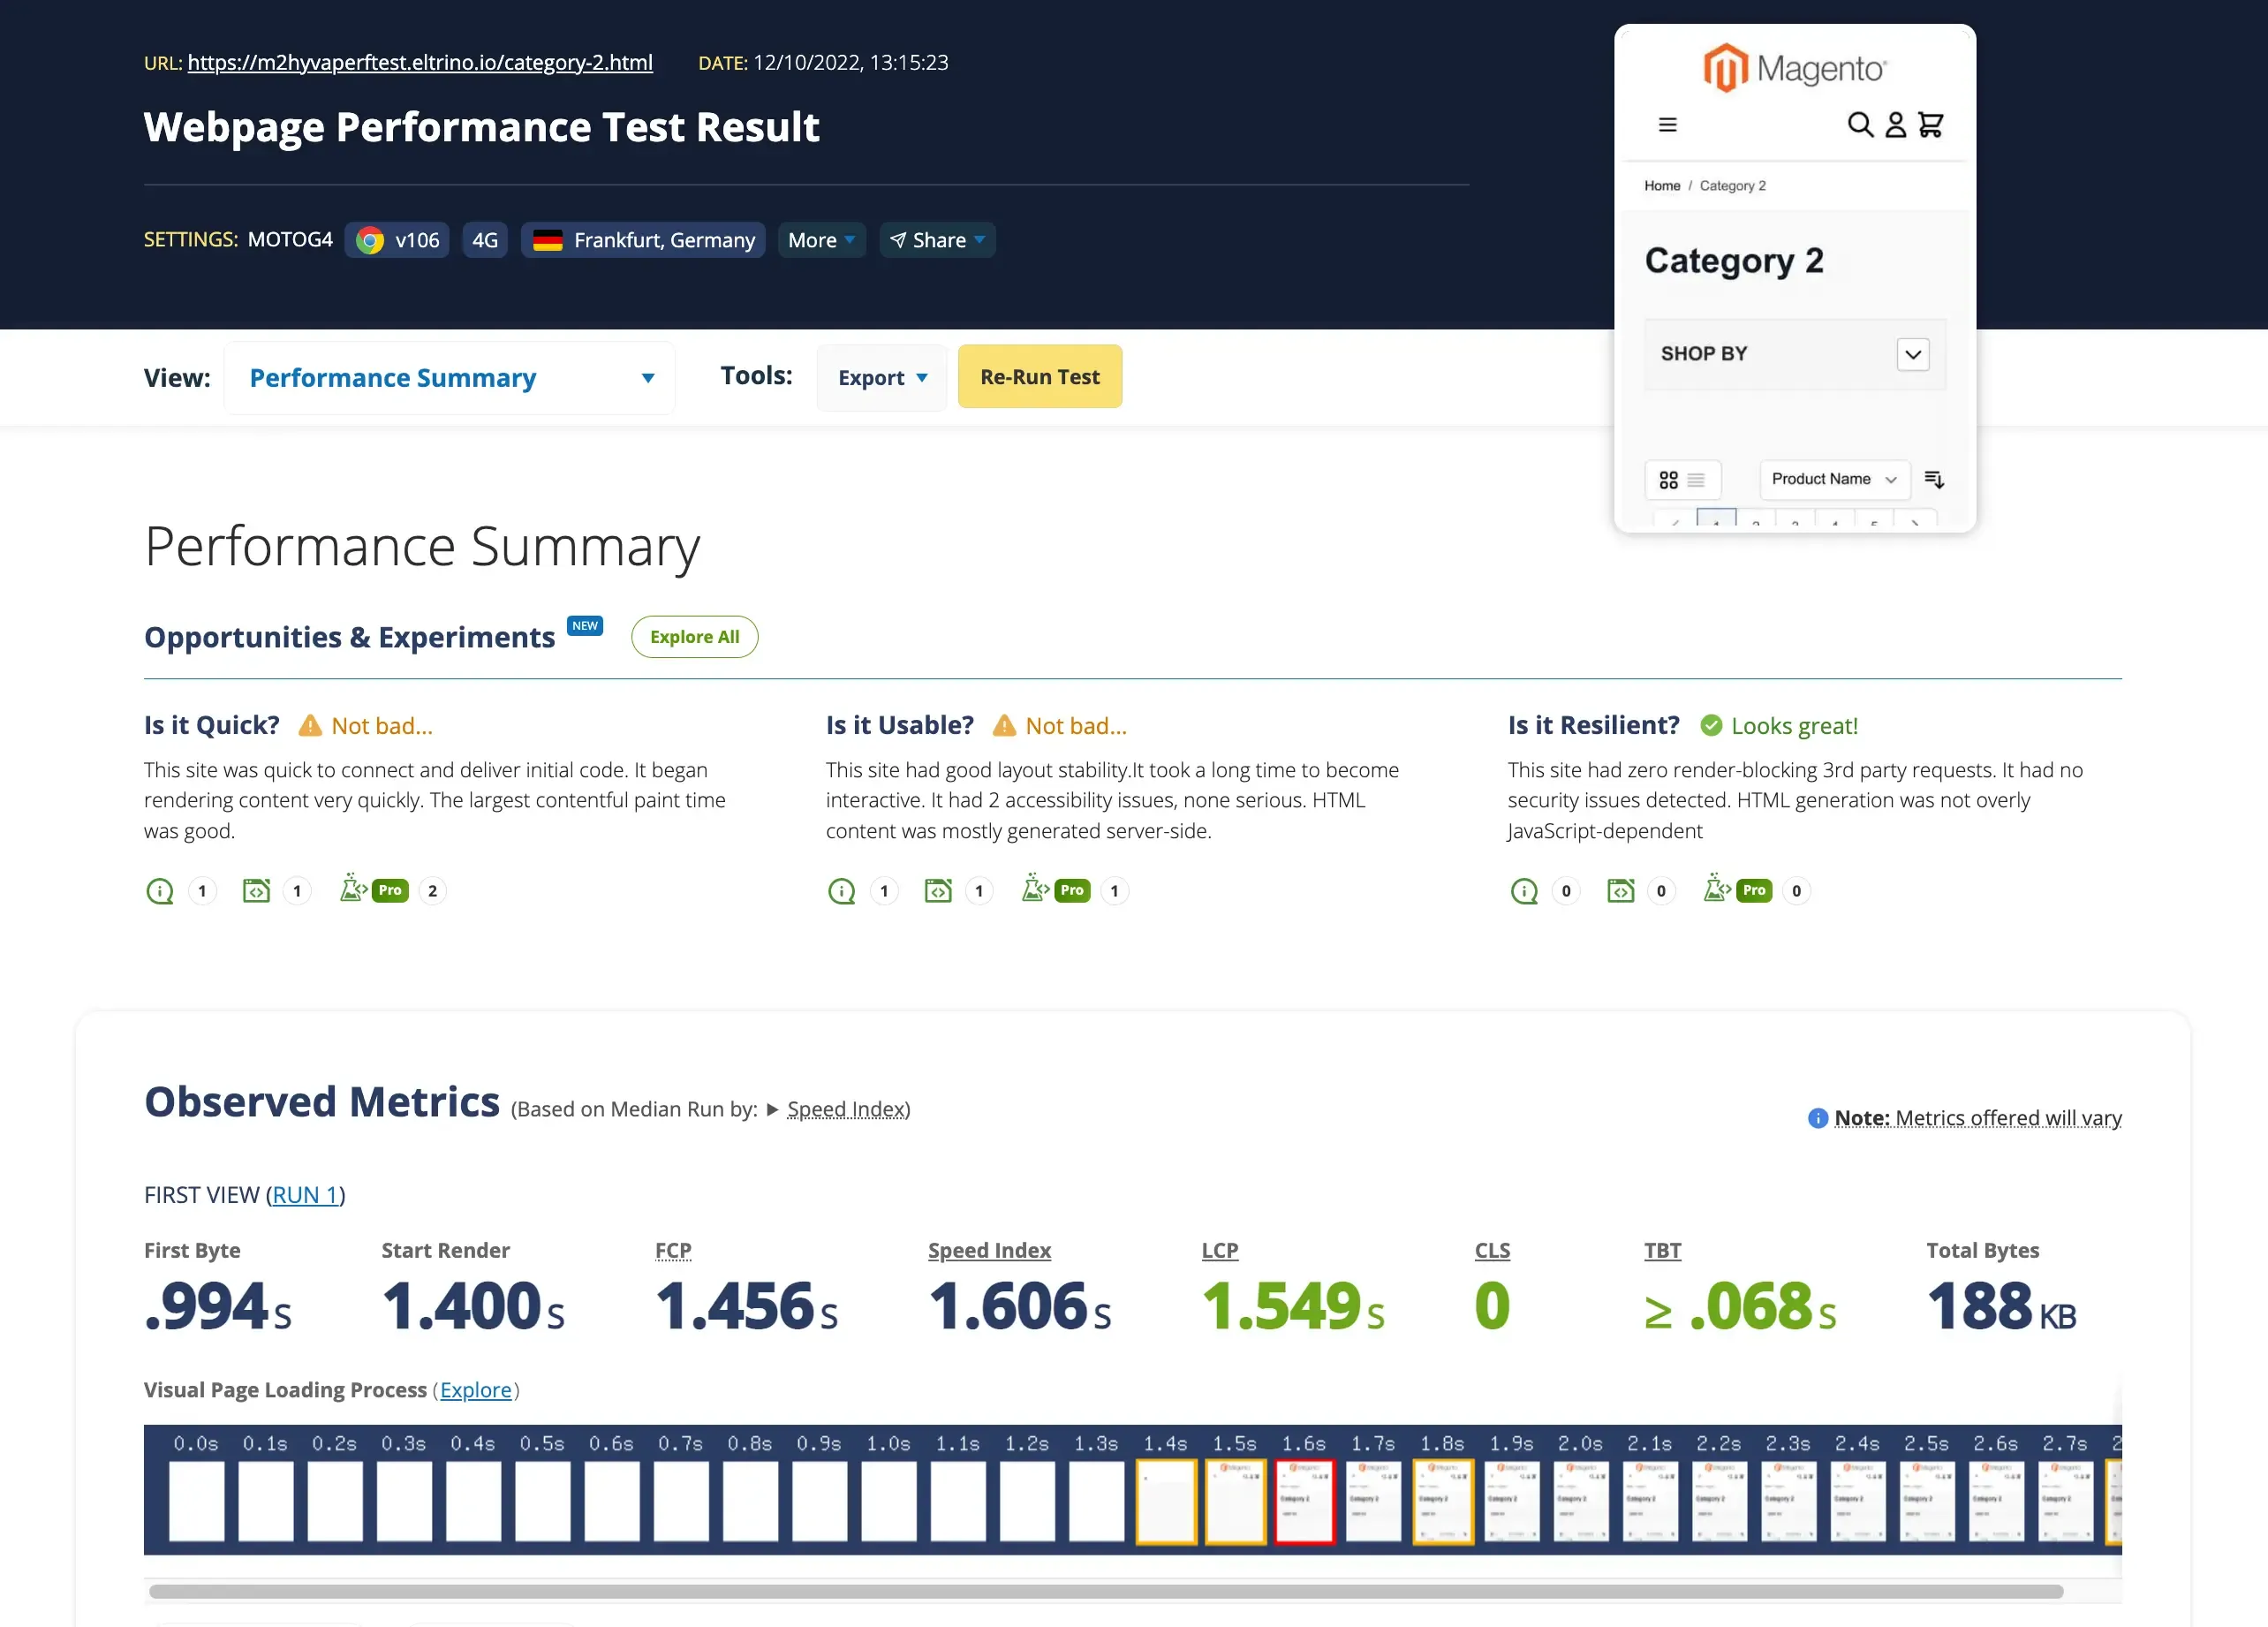
Task: Click the Explore All button
Action: click(x=694, y=637)
